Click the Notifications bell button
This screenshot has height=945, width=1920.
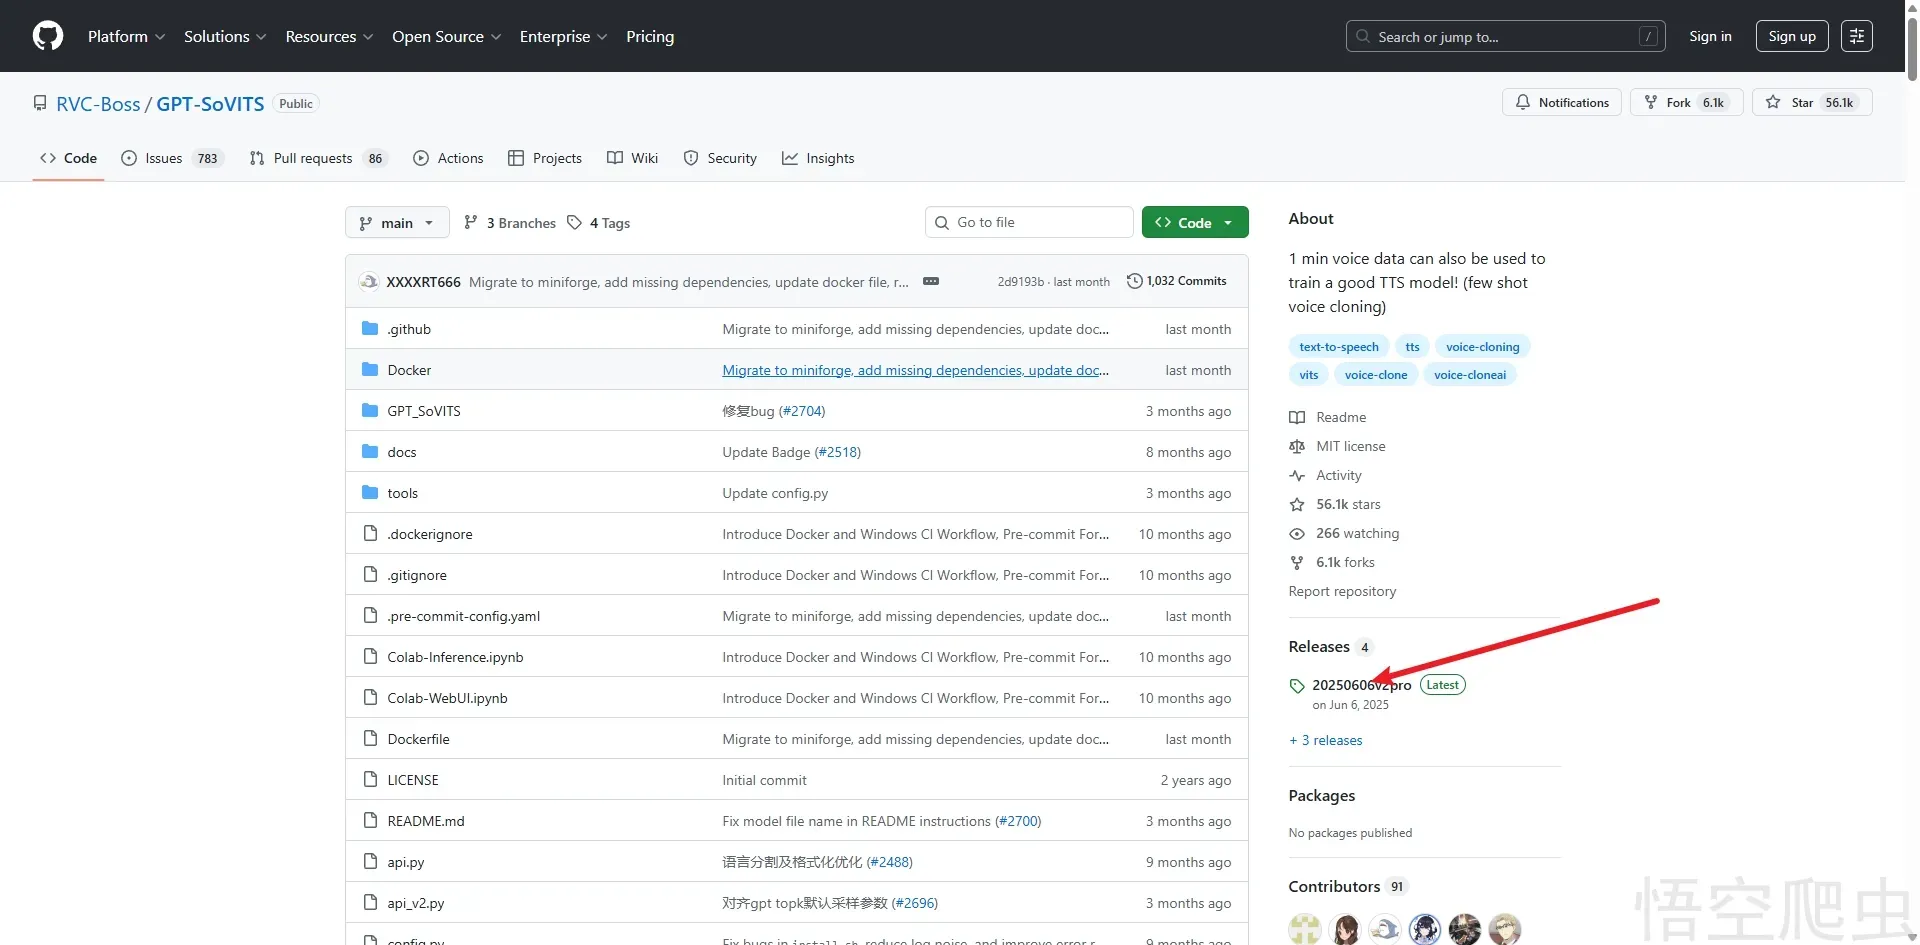(x=1561, y=102)
